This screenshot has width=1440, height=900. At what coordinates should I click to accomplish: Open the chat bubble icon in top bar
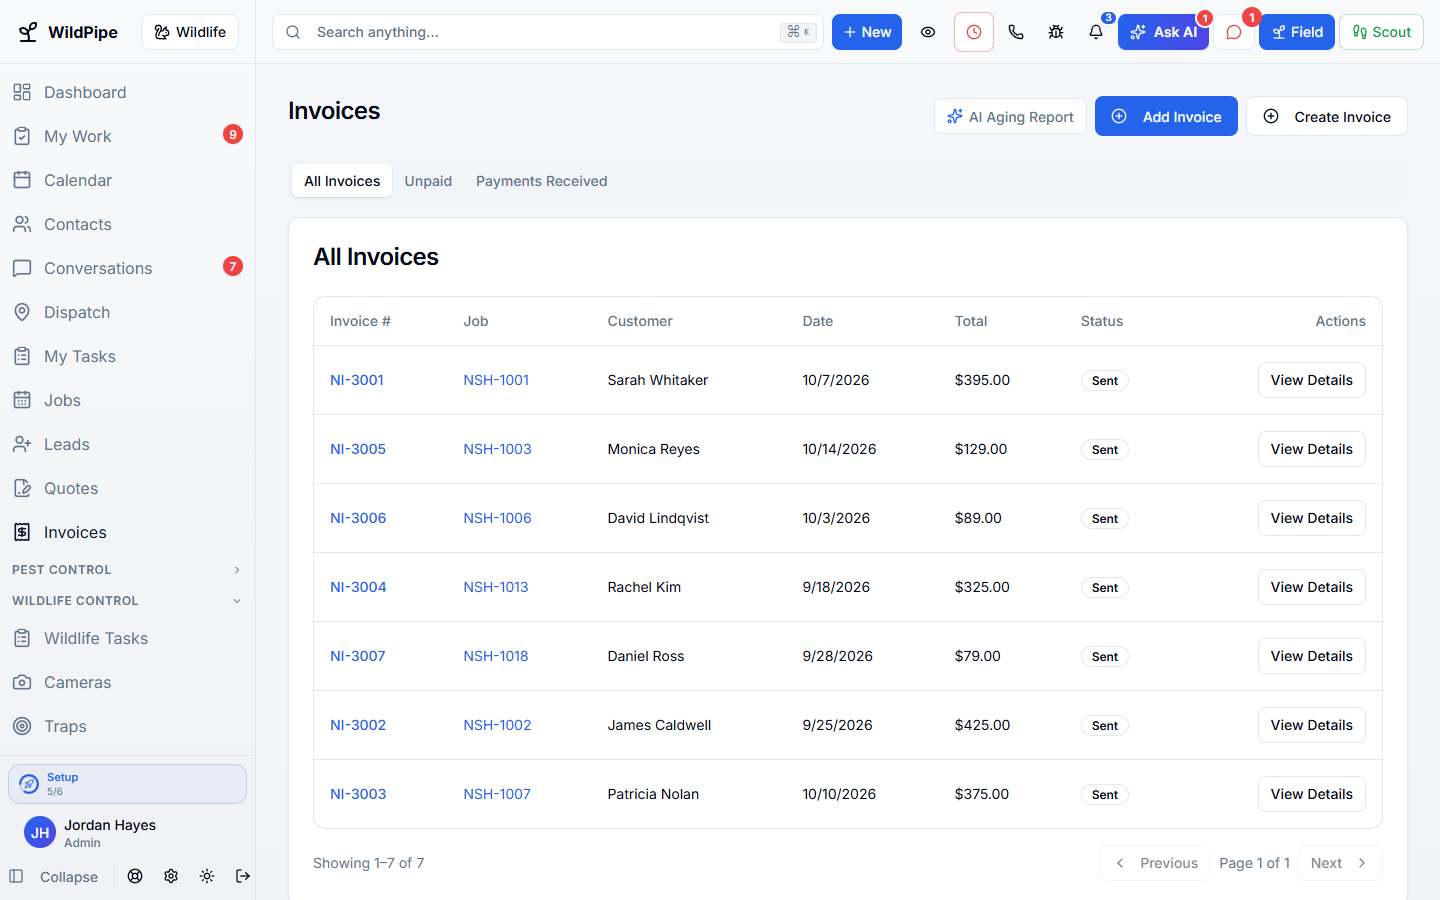pos(1234,32)
